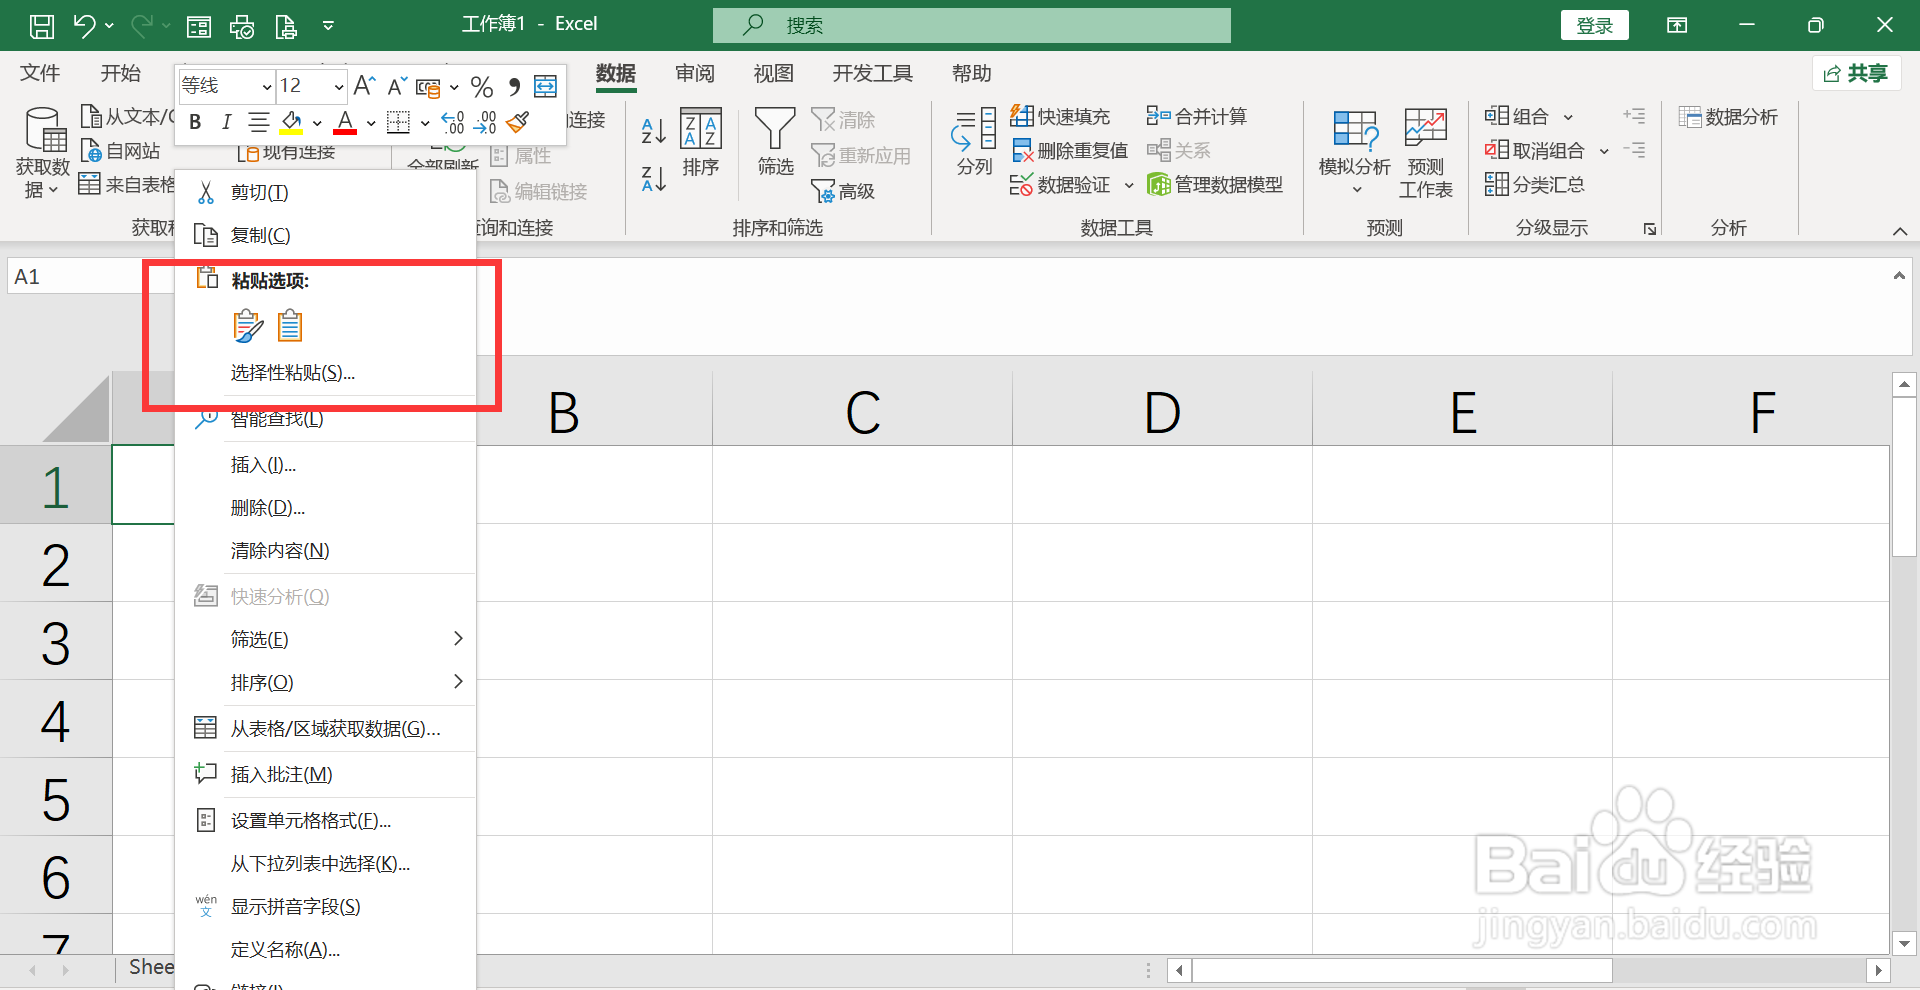Click the center align icon in mini toolbar
Image resolution: width=1920 pixels, height=990 pixels.
[258, 122]
